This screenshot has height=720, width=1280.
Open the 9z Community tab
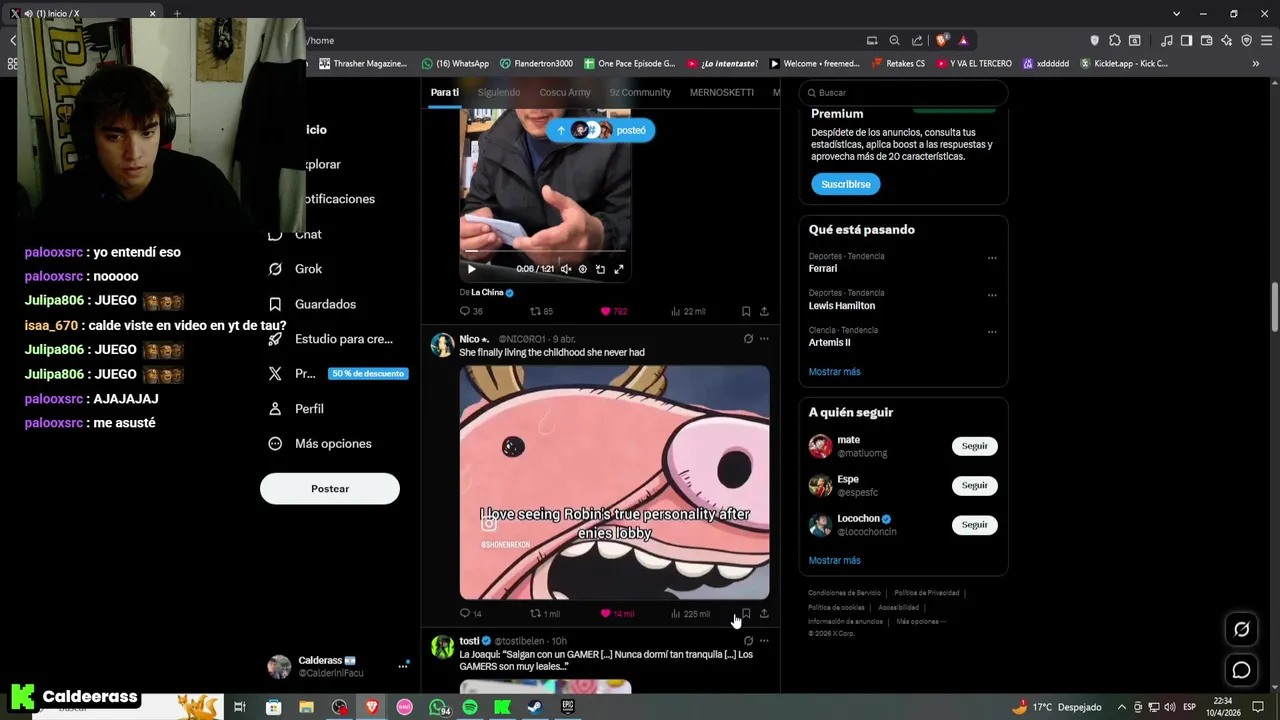(x=640, y=92)
